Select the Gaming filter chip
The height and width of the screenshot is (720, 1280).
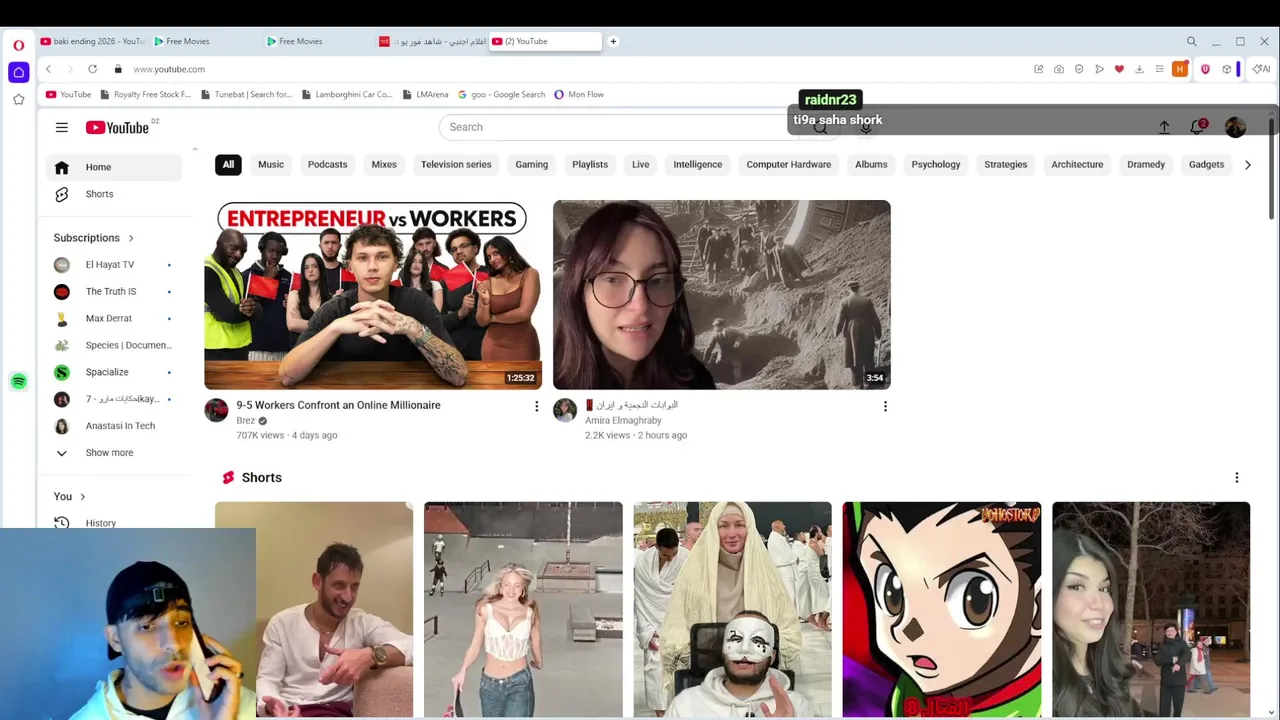pos(532,164)
